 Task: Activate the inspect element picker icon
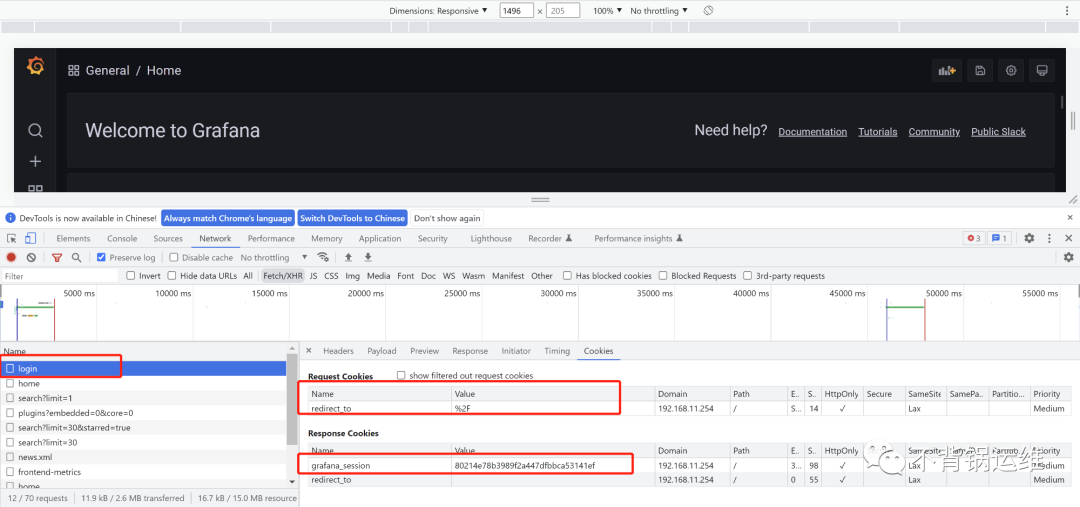12,238
